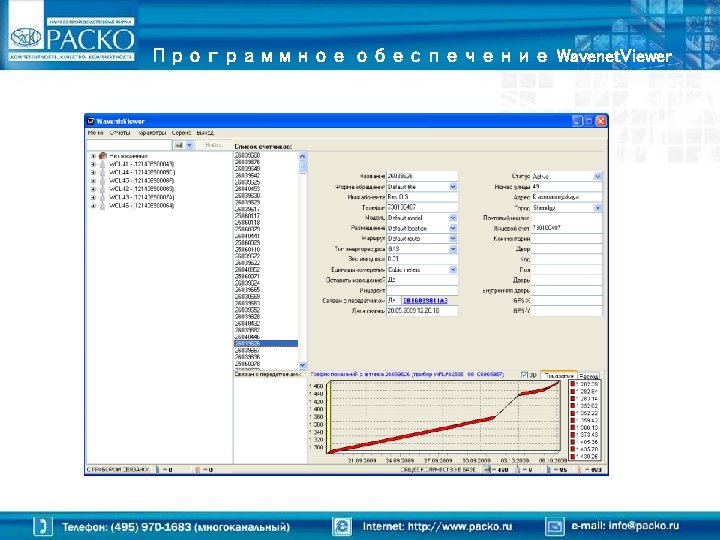Click the counter list scrollbar thumb
The height and width of the screenshot is (540, 720).
(303, 167)
